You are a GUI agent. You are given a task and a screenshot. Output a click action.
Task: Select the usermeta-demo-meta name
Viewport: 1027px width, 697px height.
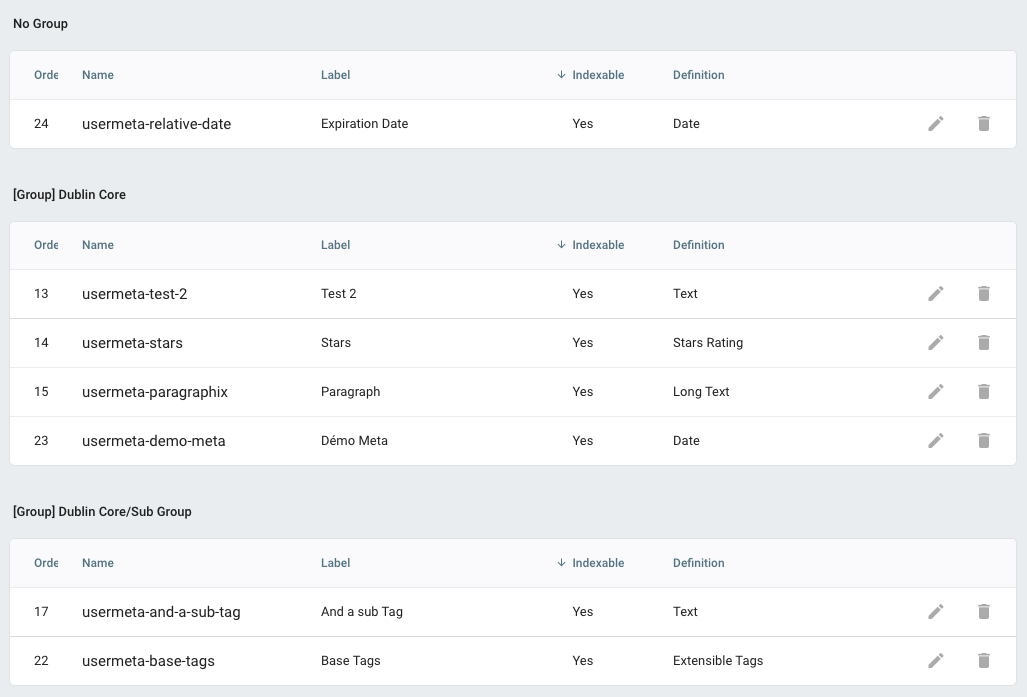tap(153, 441)
